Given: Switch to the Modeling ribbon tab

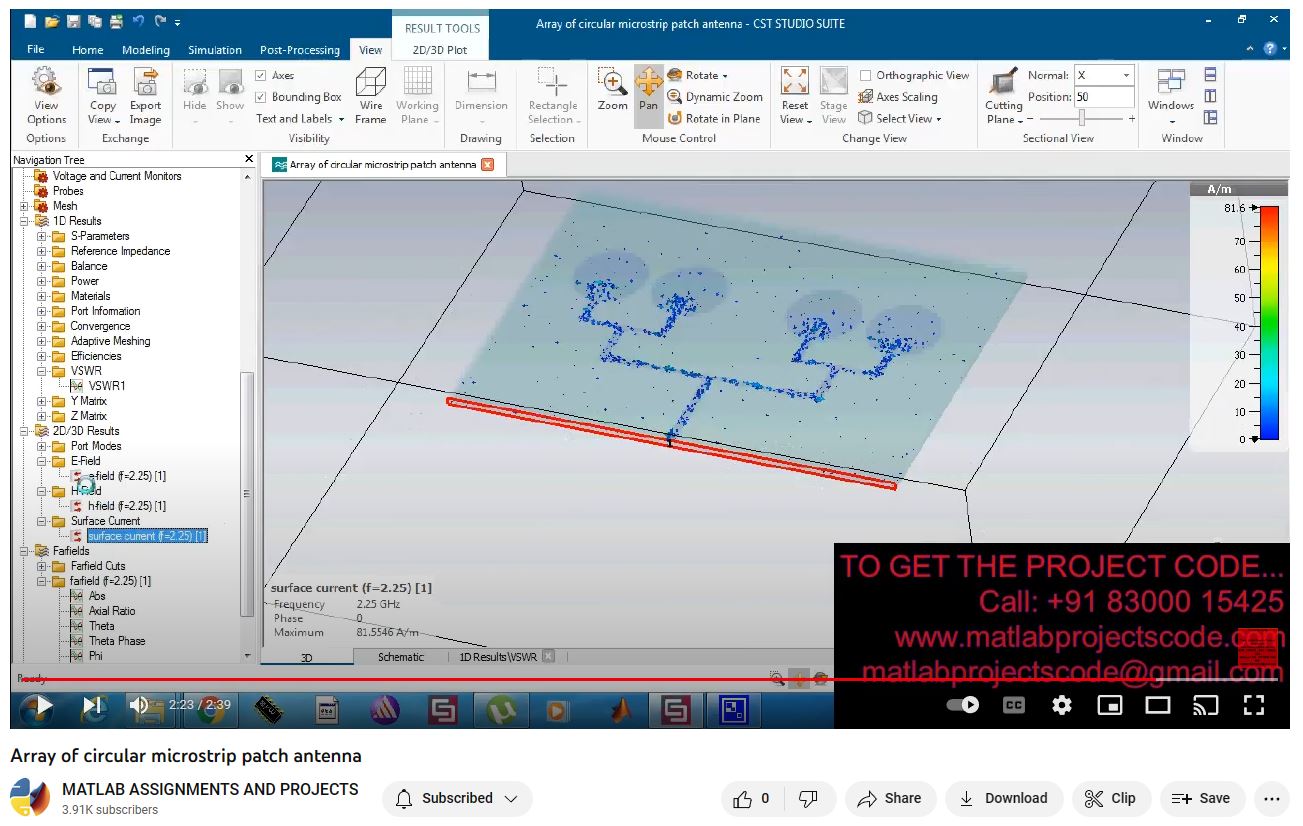Looking at the screenshot, I should 146,50.
